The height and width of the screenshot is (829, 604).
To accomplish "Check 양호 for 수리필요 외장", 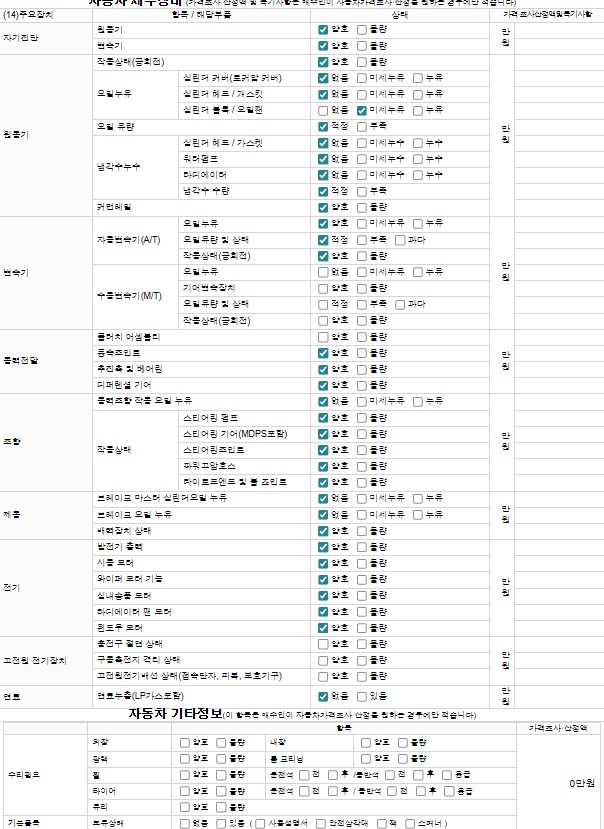I will click(185, 743).
